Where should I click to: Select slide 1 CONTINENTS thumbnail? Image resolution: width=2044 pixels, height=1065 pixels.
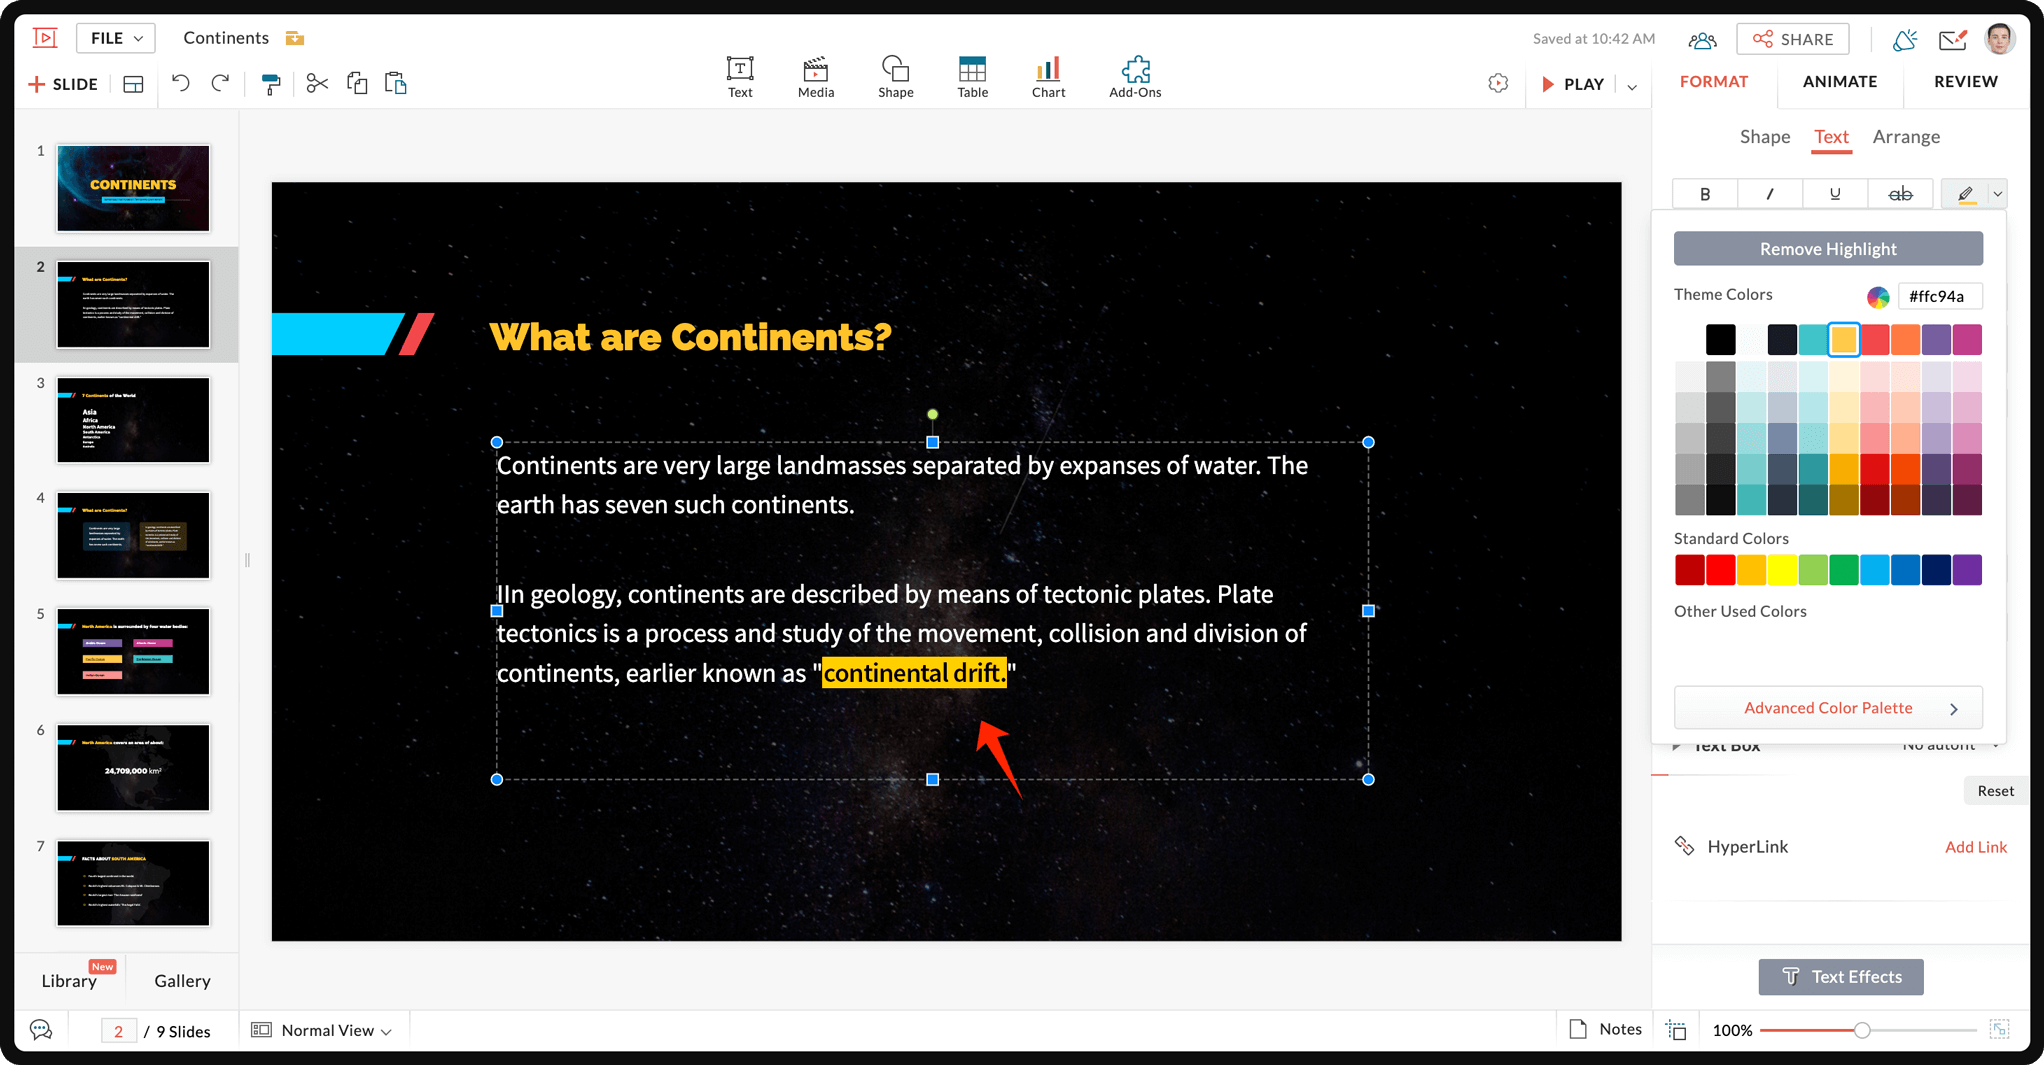point(133,188)
